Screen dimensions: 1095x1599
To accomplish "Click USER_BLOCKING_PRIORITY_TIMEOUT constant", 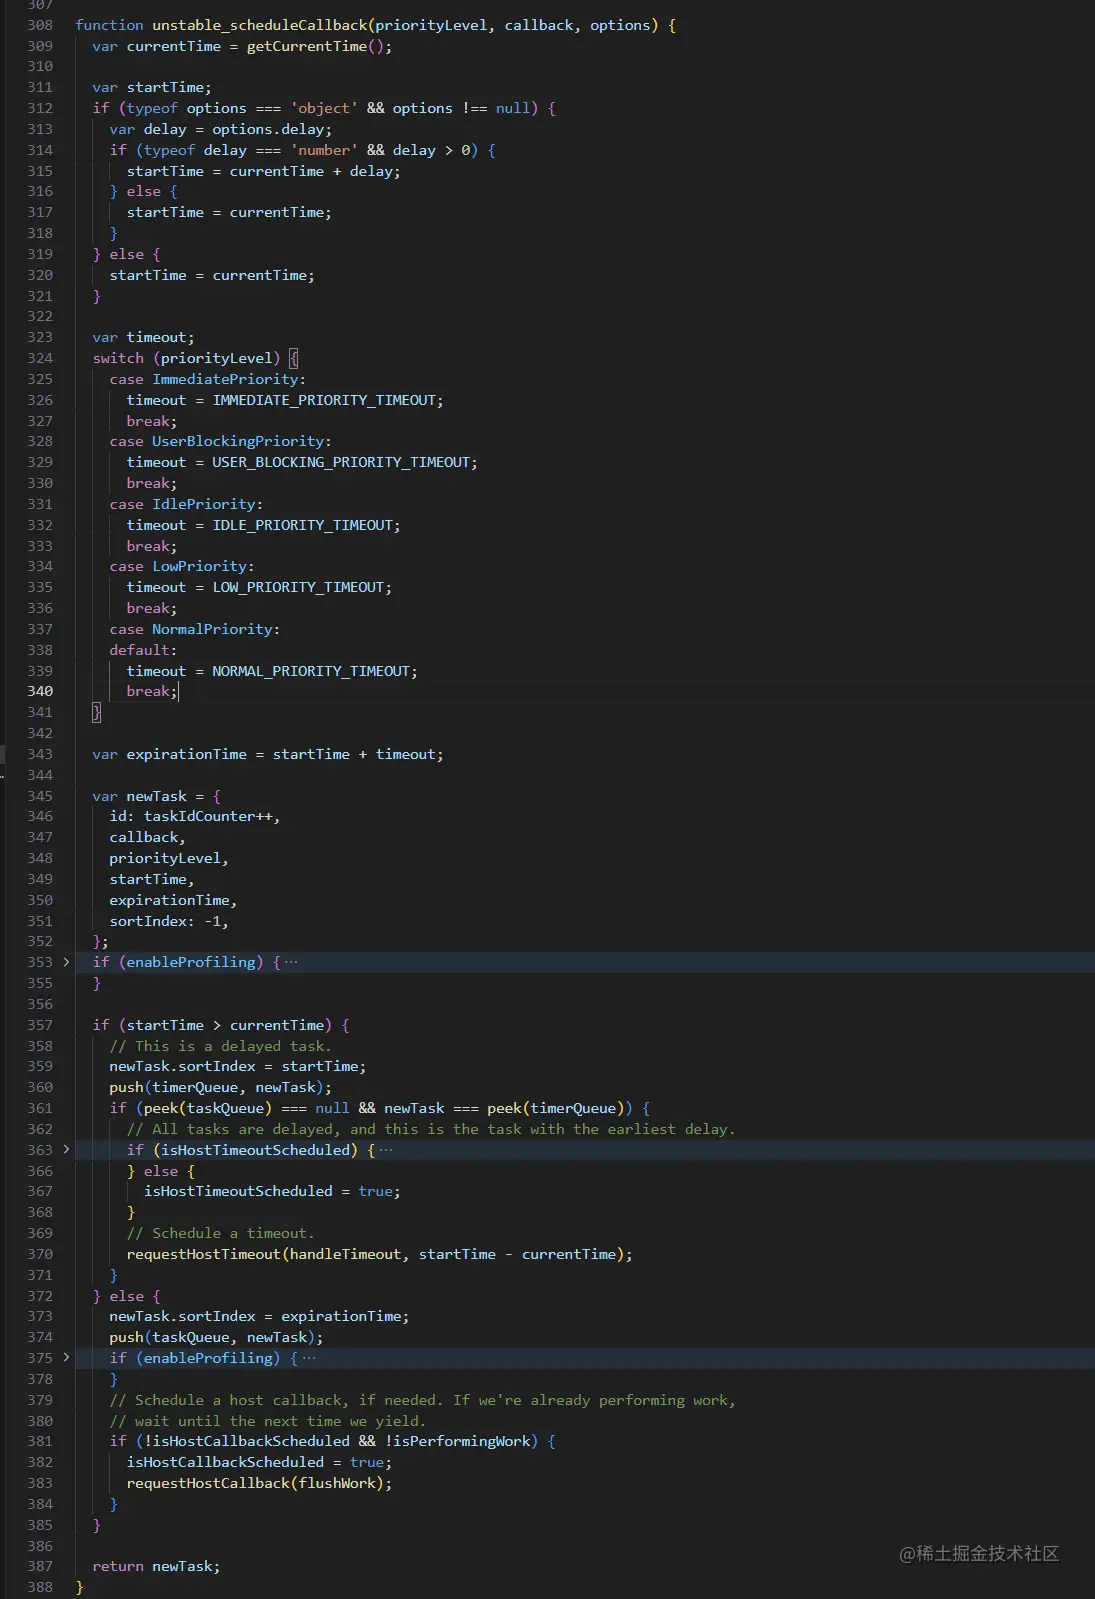I will [x=341, y=462].
